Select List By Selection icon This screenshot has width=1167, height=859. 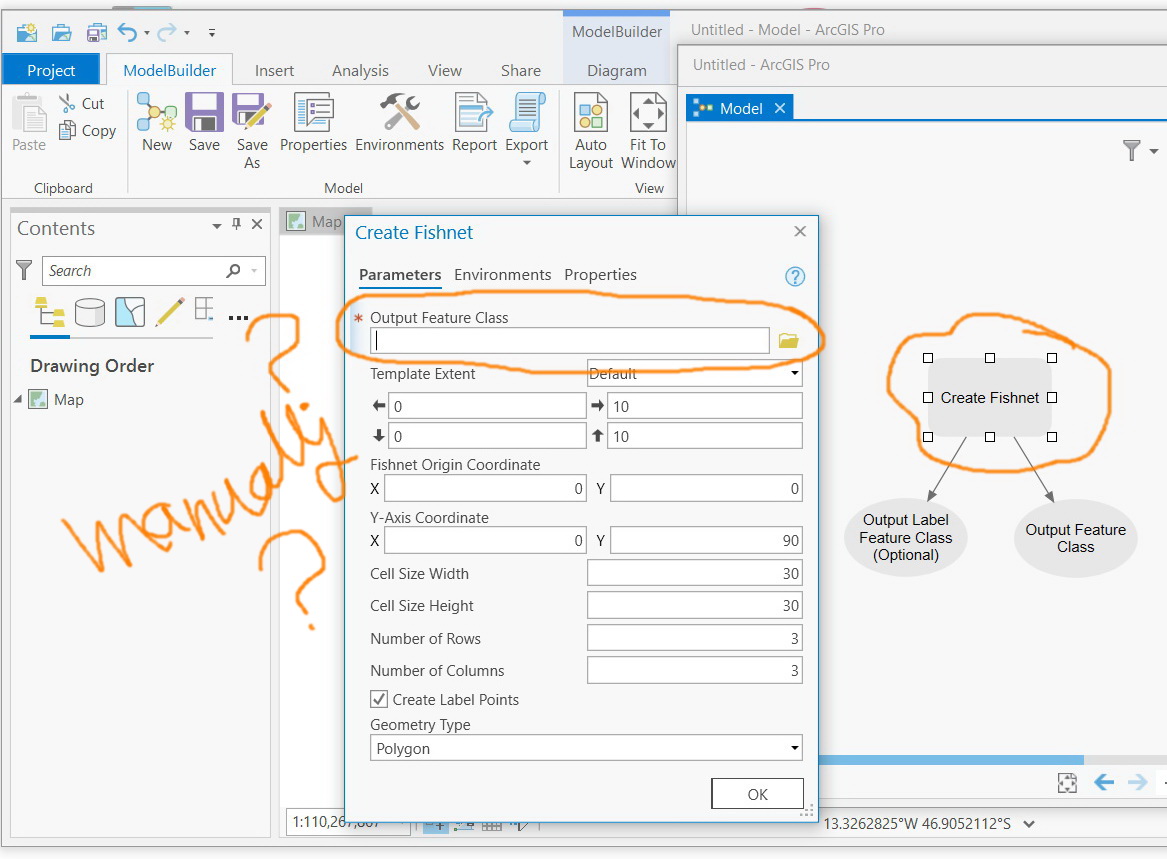tap(130, 313)
